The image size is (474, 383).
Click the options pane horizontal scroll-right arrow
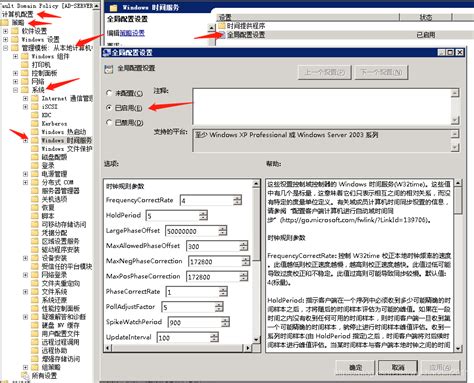pyautogui.click(x=248, y=348)
